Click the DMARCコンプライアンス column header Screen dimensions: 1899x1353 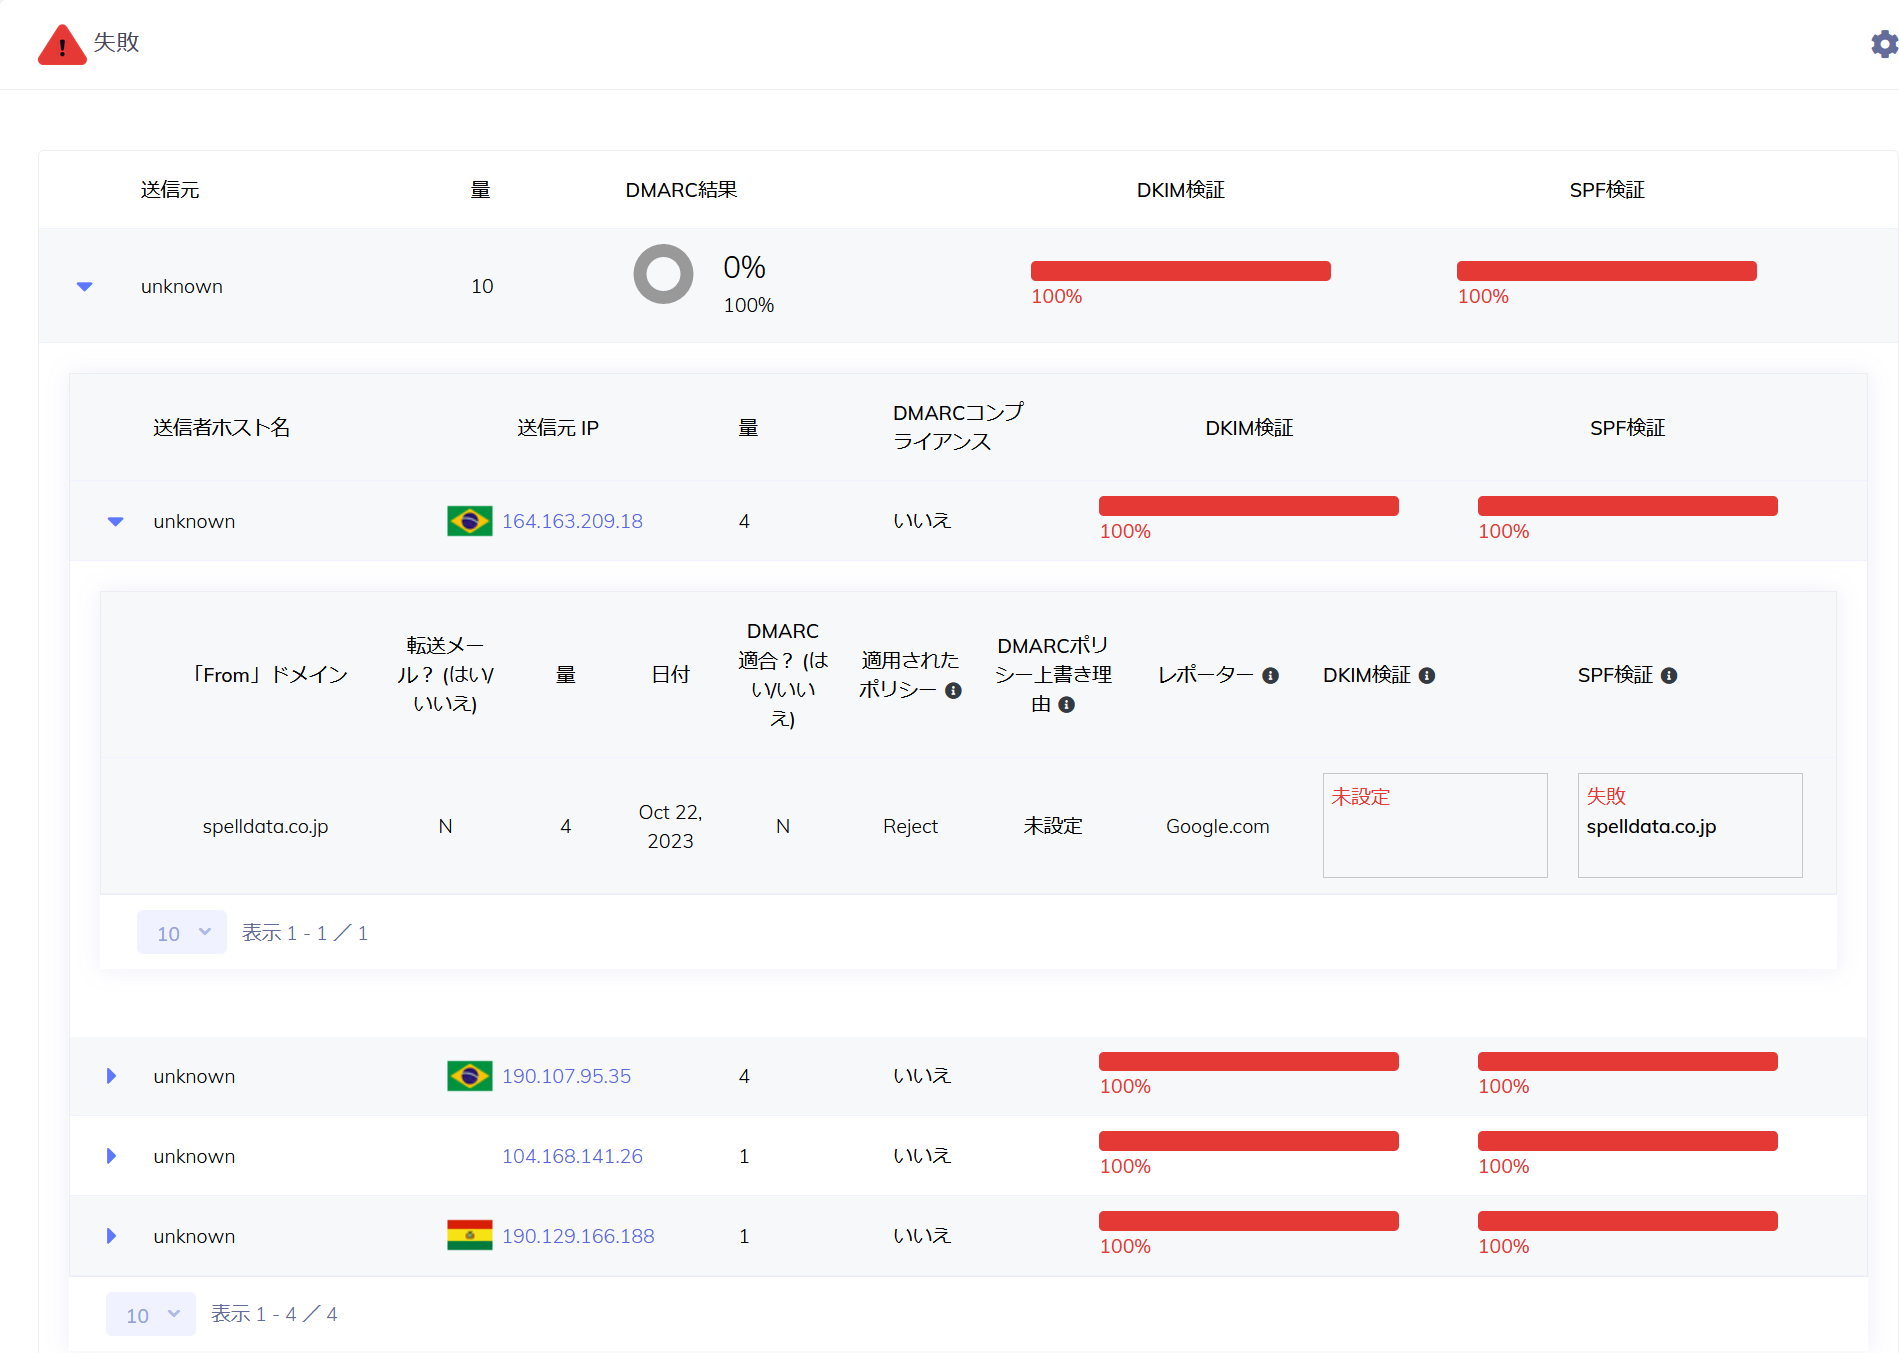click(958, 427)
